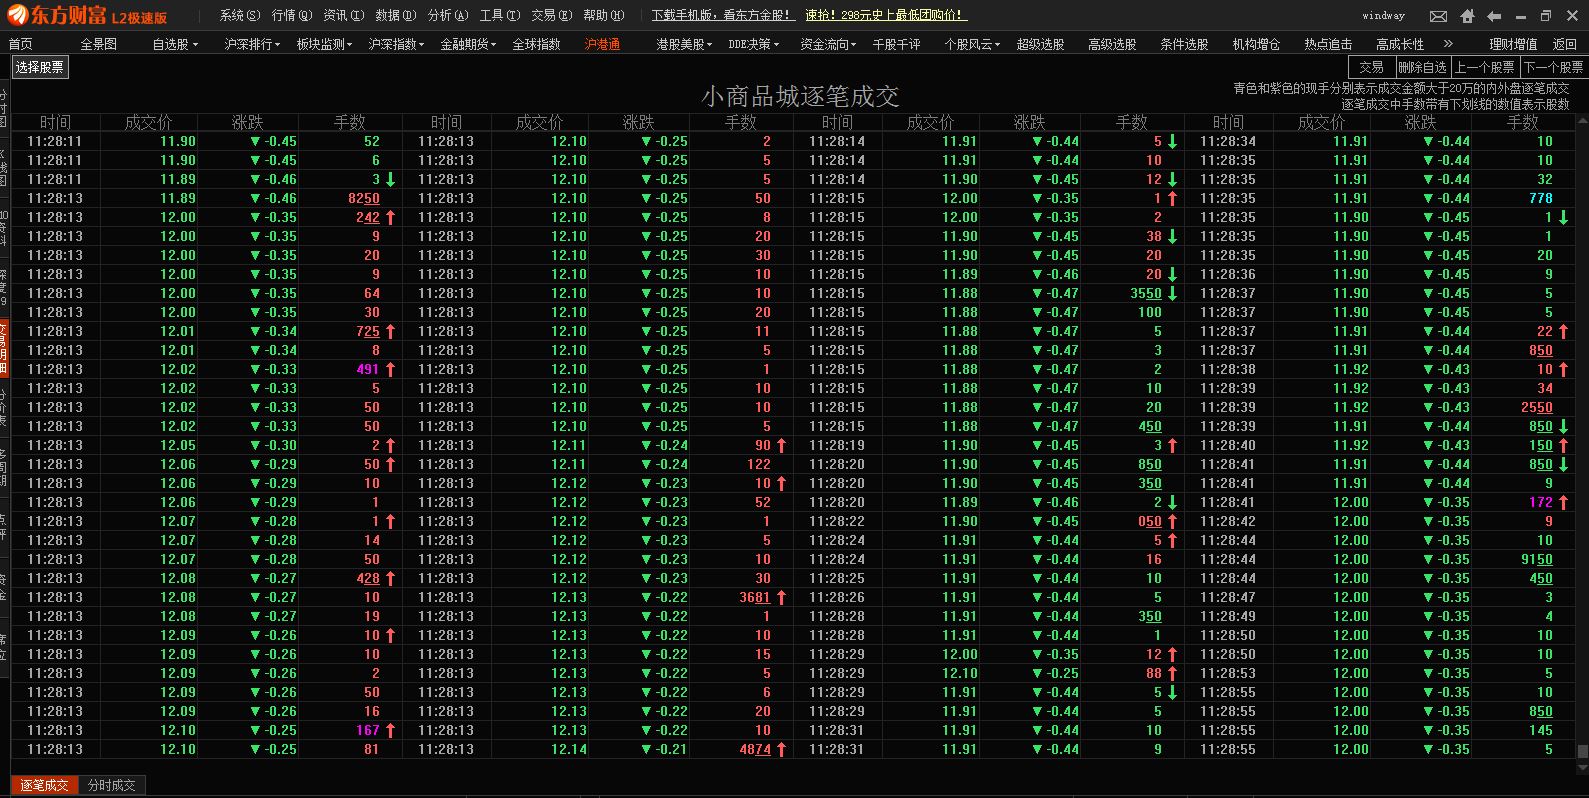The height and width of the screenshot is (798, 1589).
Task: Open the 帮助(H) menu
Action: [604, 15]
